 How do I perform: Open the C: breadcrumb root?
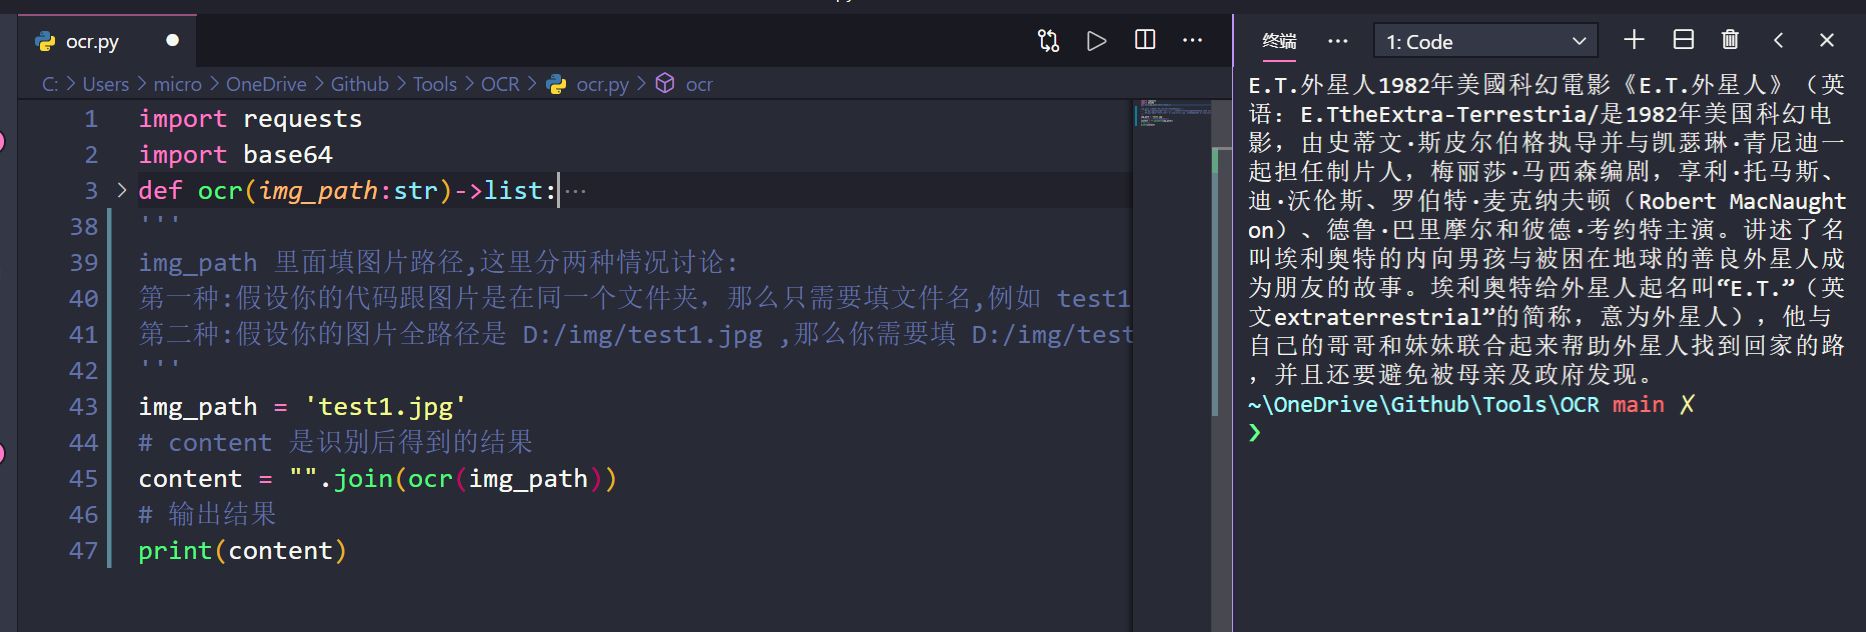click(x=50, y=84)
